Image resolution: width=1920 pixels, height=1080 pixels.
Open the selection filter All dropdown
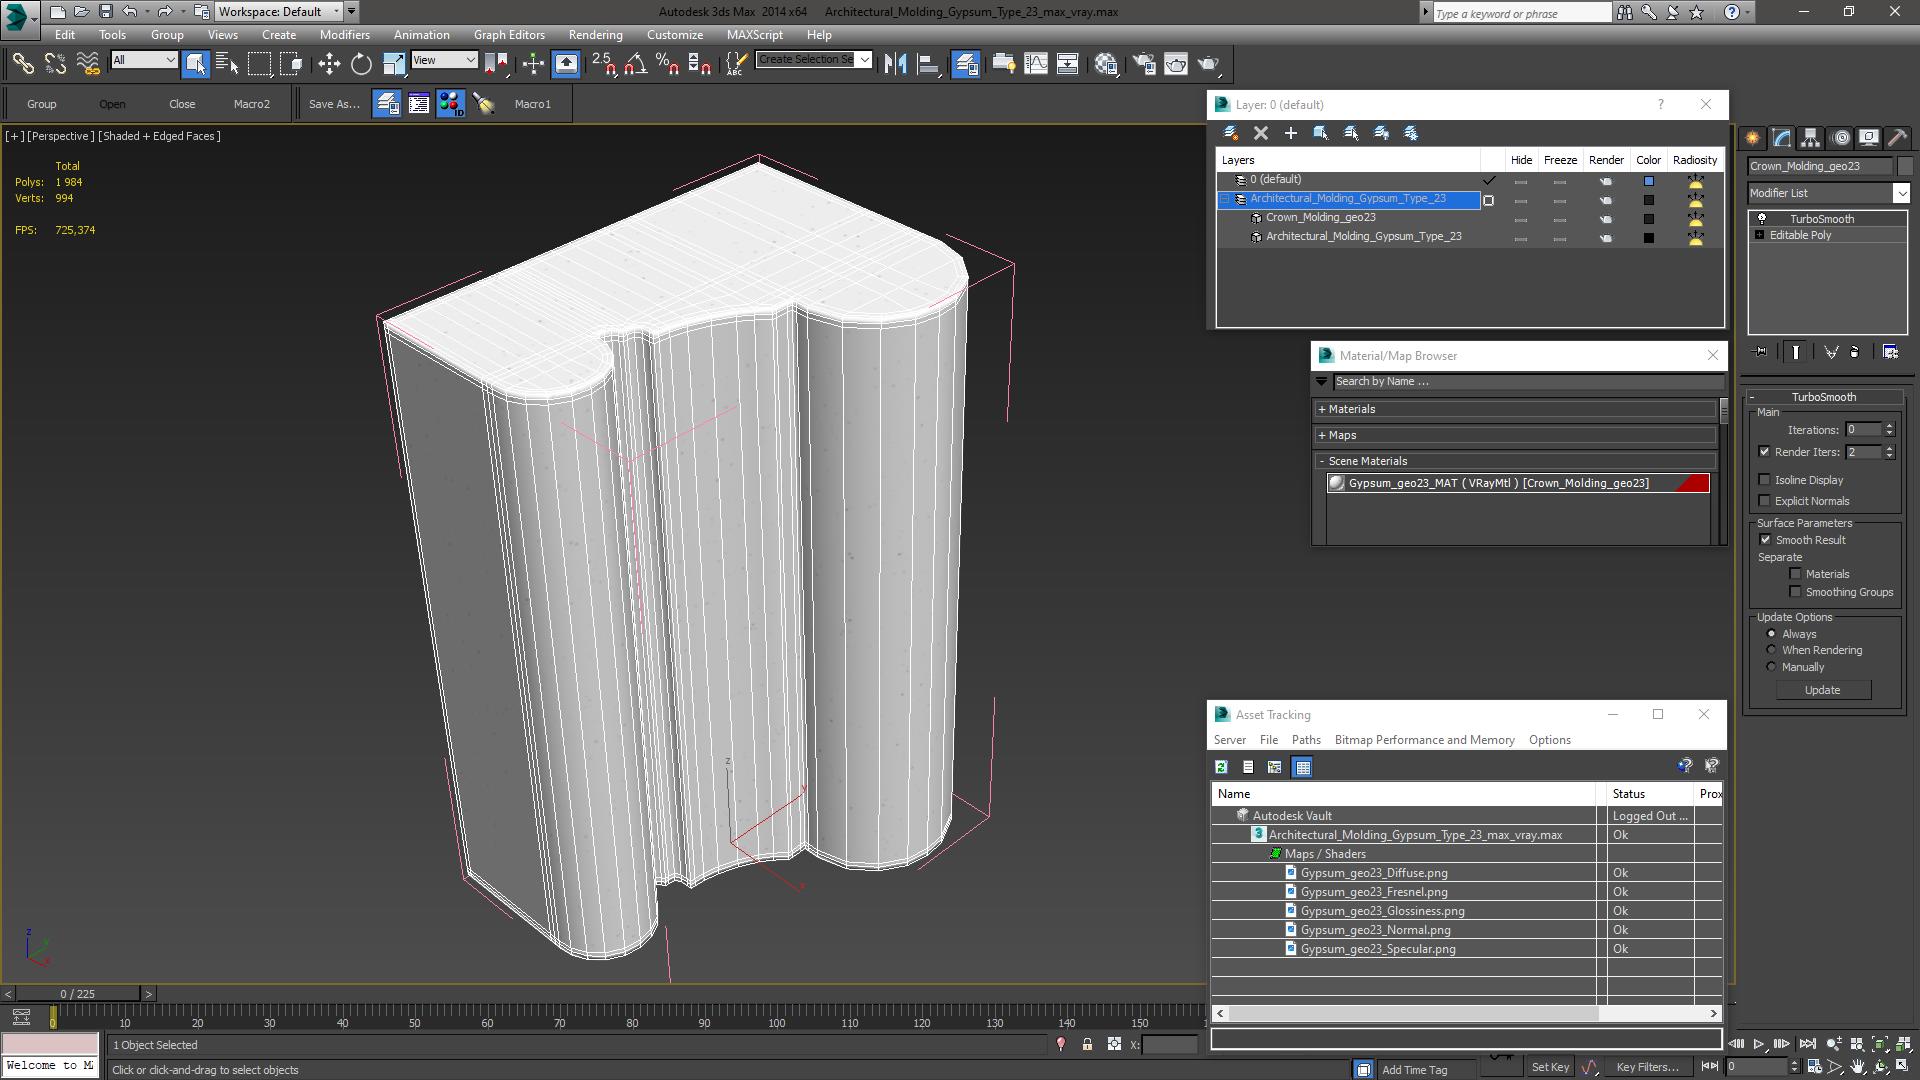143,60
